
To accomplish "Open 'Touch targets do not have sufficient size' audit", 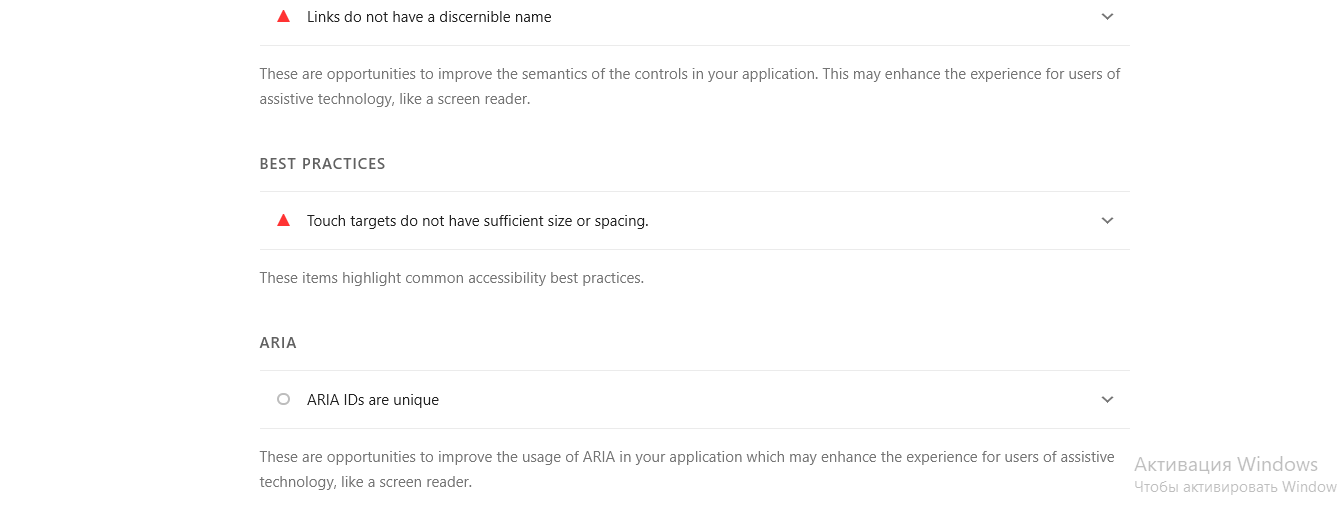I will [477, 221].
